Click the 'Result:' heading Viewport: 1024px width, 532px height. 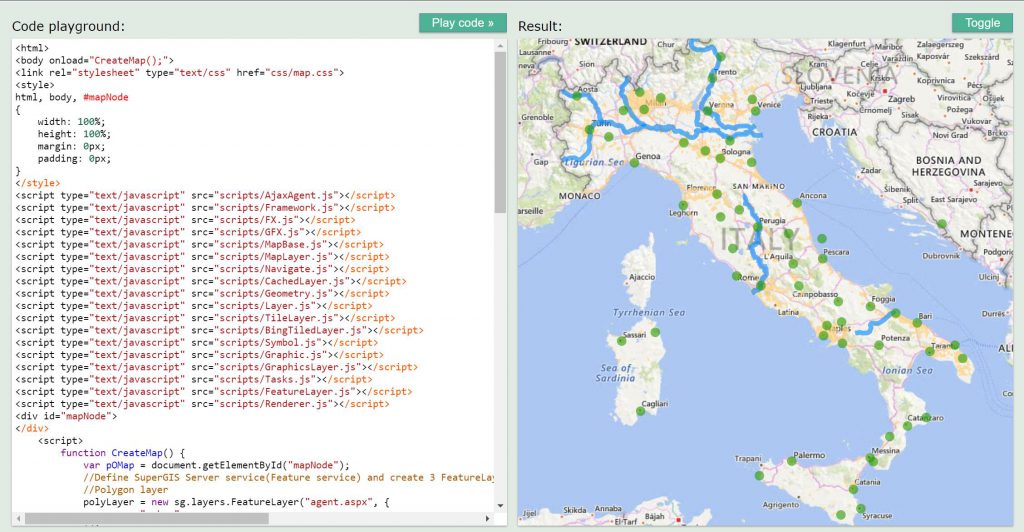[539, 26]
